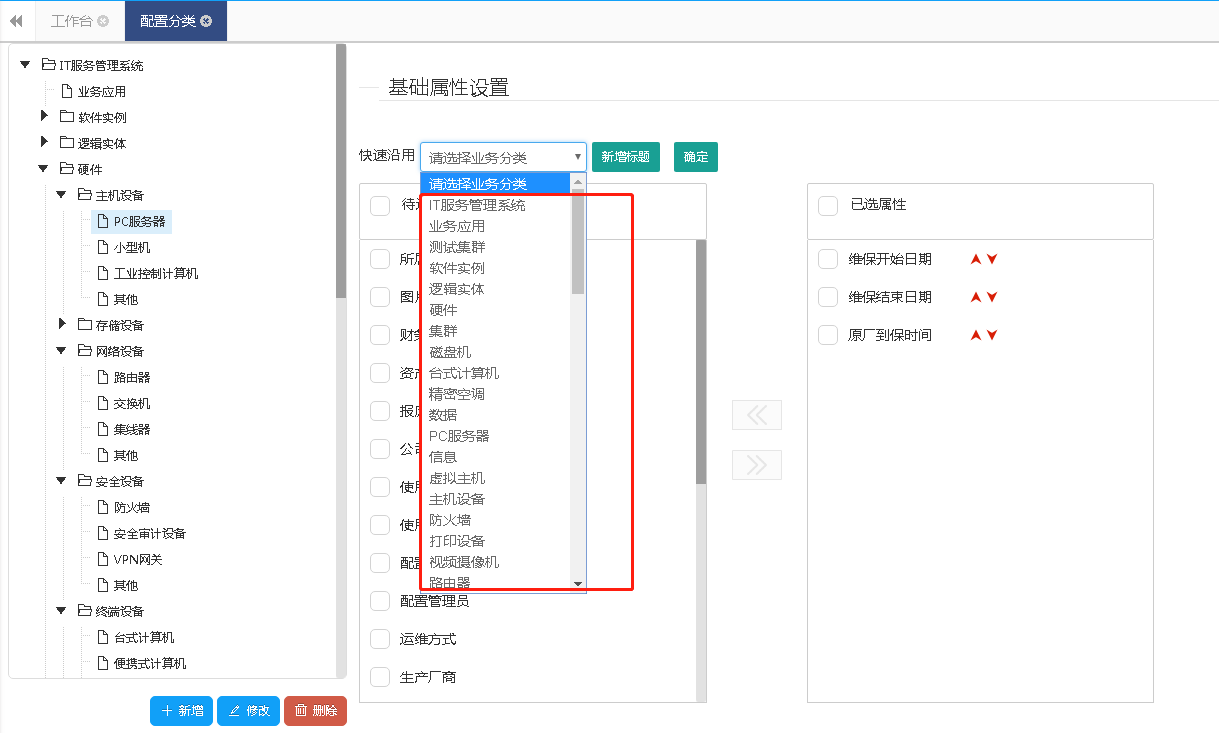Expand the 存储设备 tree node
The height and width of the screenshot is (733, 1219).
click(x=62, y=324)
